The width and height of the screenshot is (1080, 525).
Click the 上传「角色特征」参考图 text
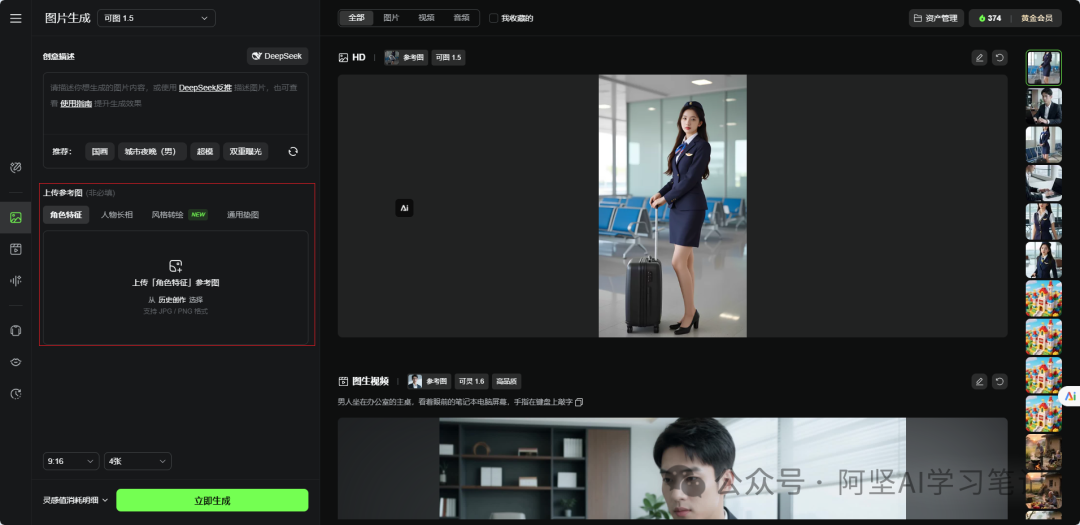coord(176,282)
